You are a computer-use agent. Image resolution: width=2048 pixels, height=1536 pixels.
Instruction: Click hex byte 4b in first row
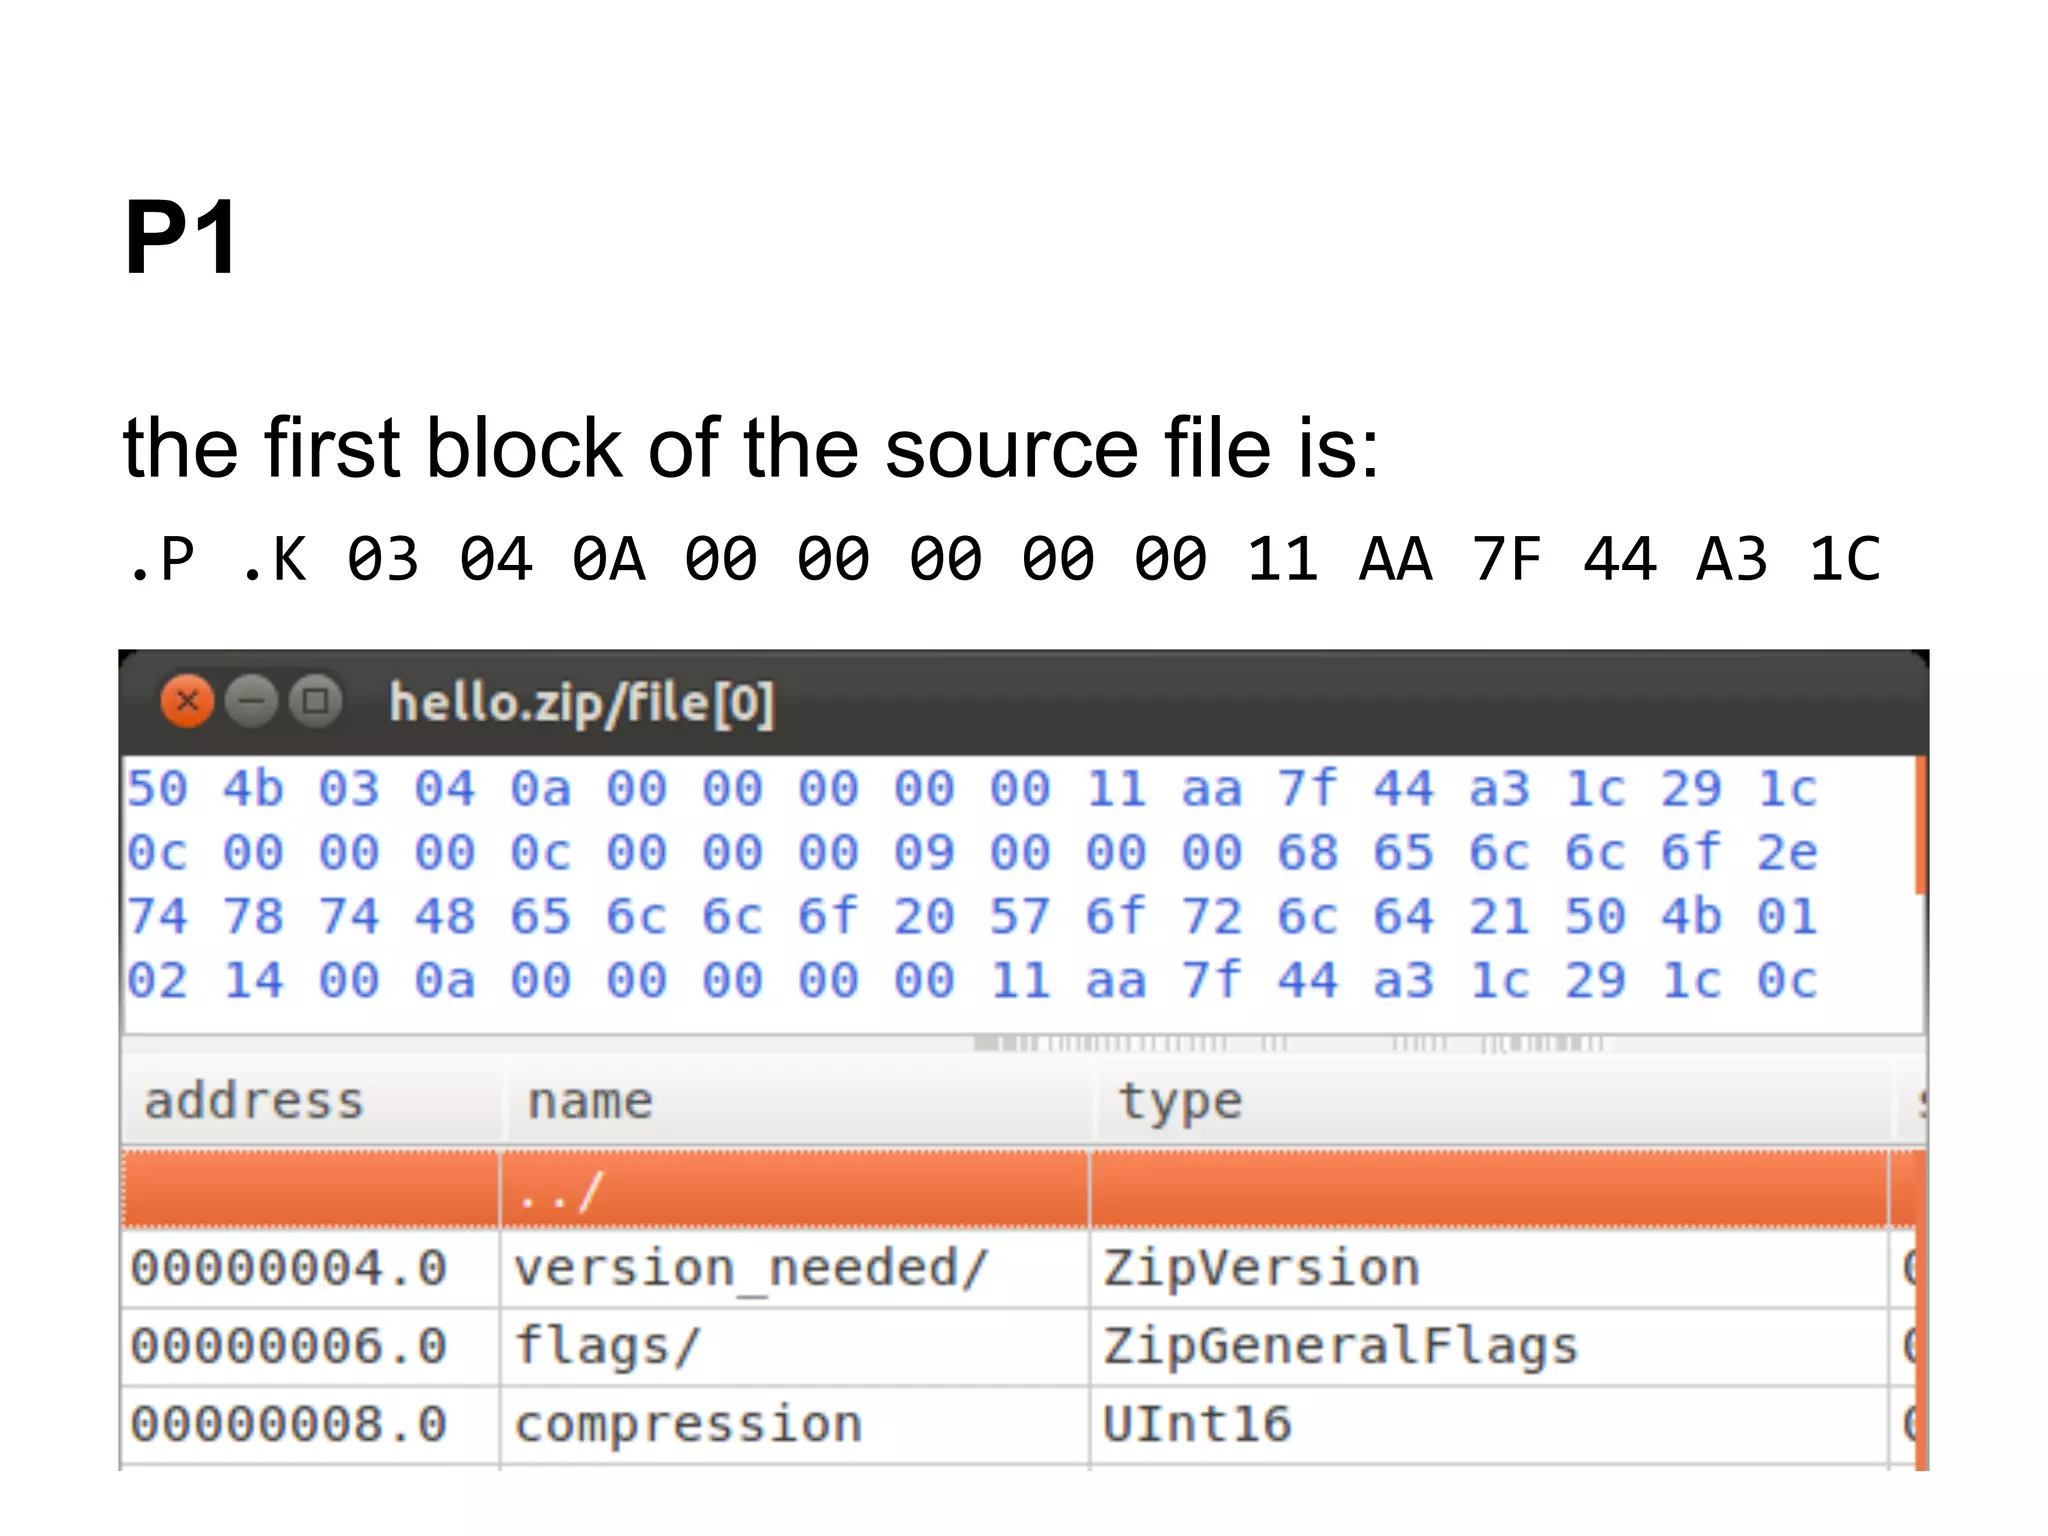(253, 789)
